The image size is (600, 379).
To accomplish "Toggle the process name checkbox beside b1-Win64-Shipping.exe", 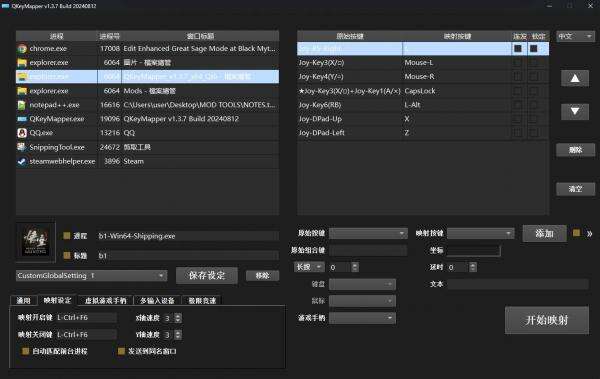I will click(x=67, y=236).
